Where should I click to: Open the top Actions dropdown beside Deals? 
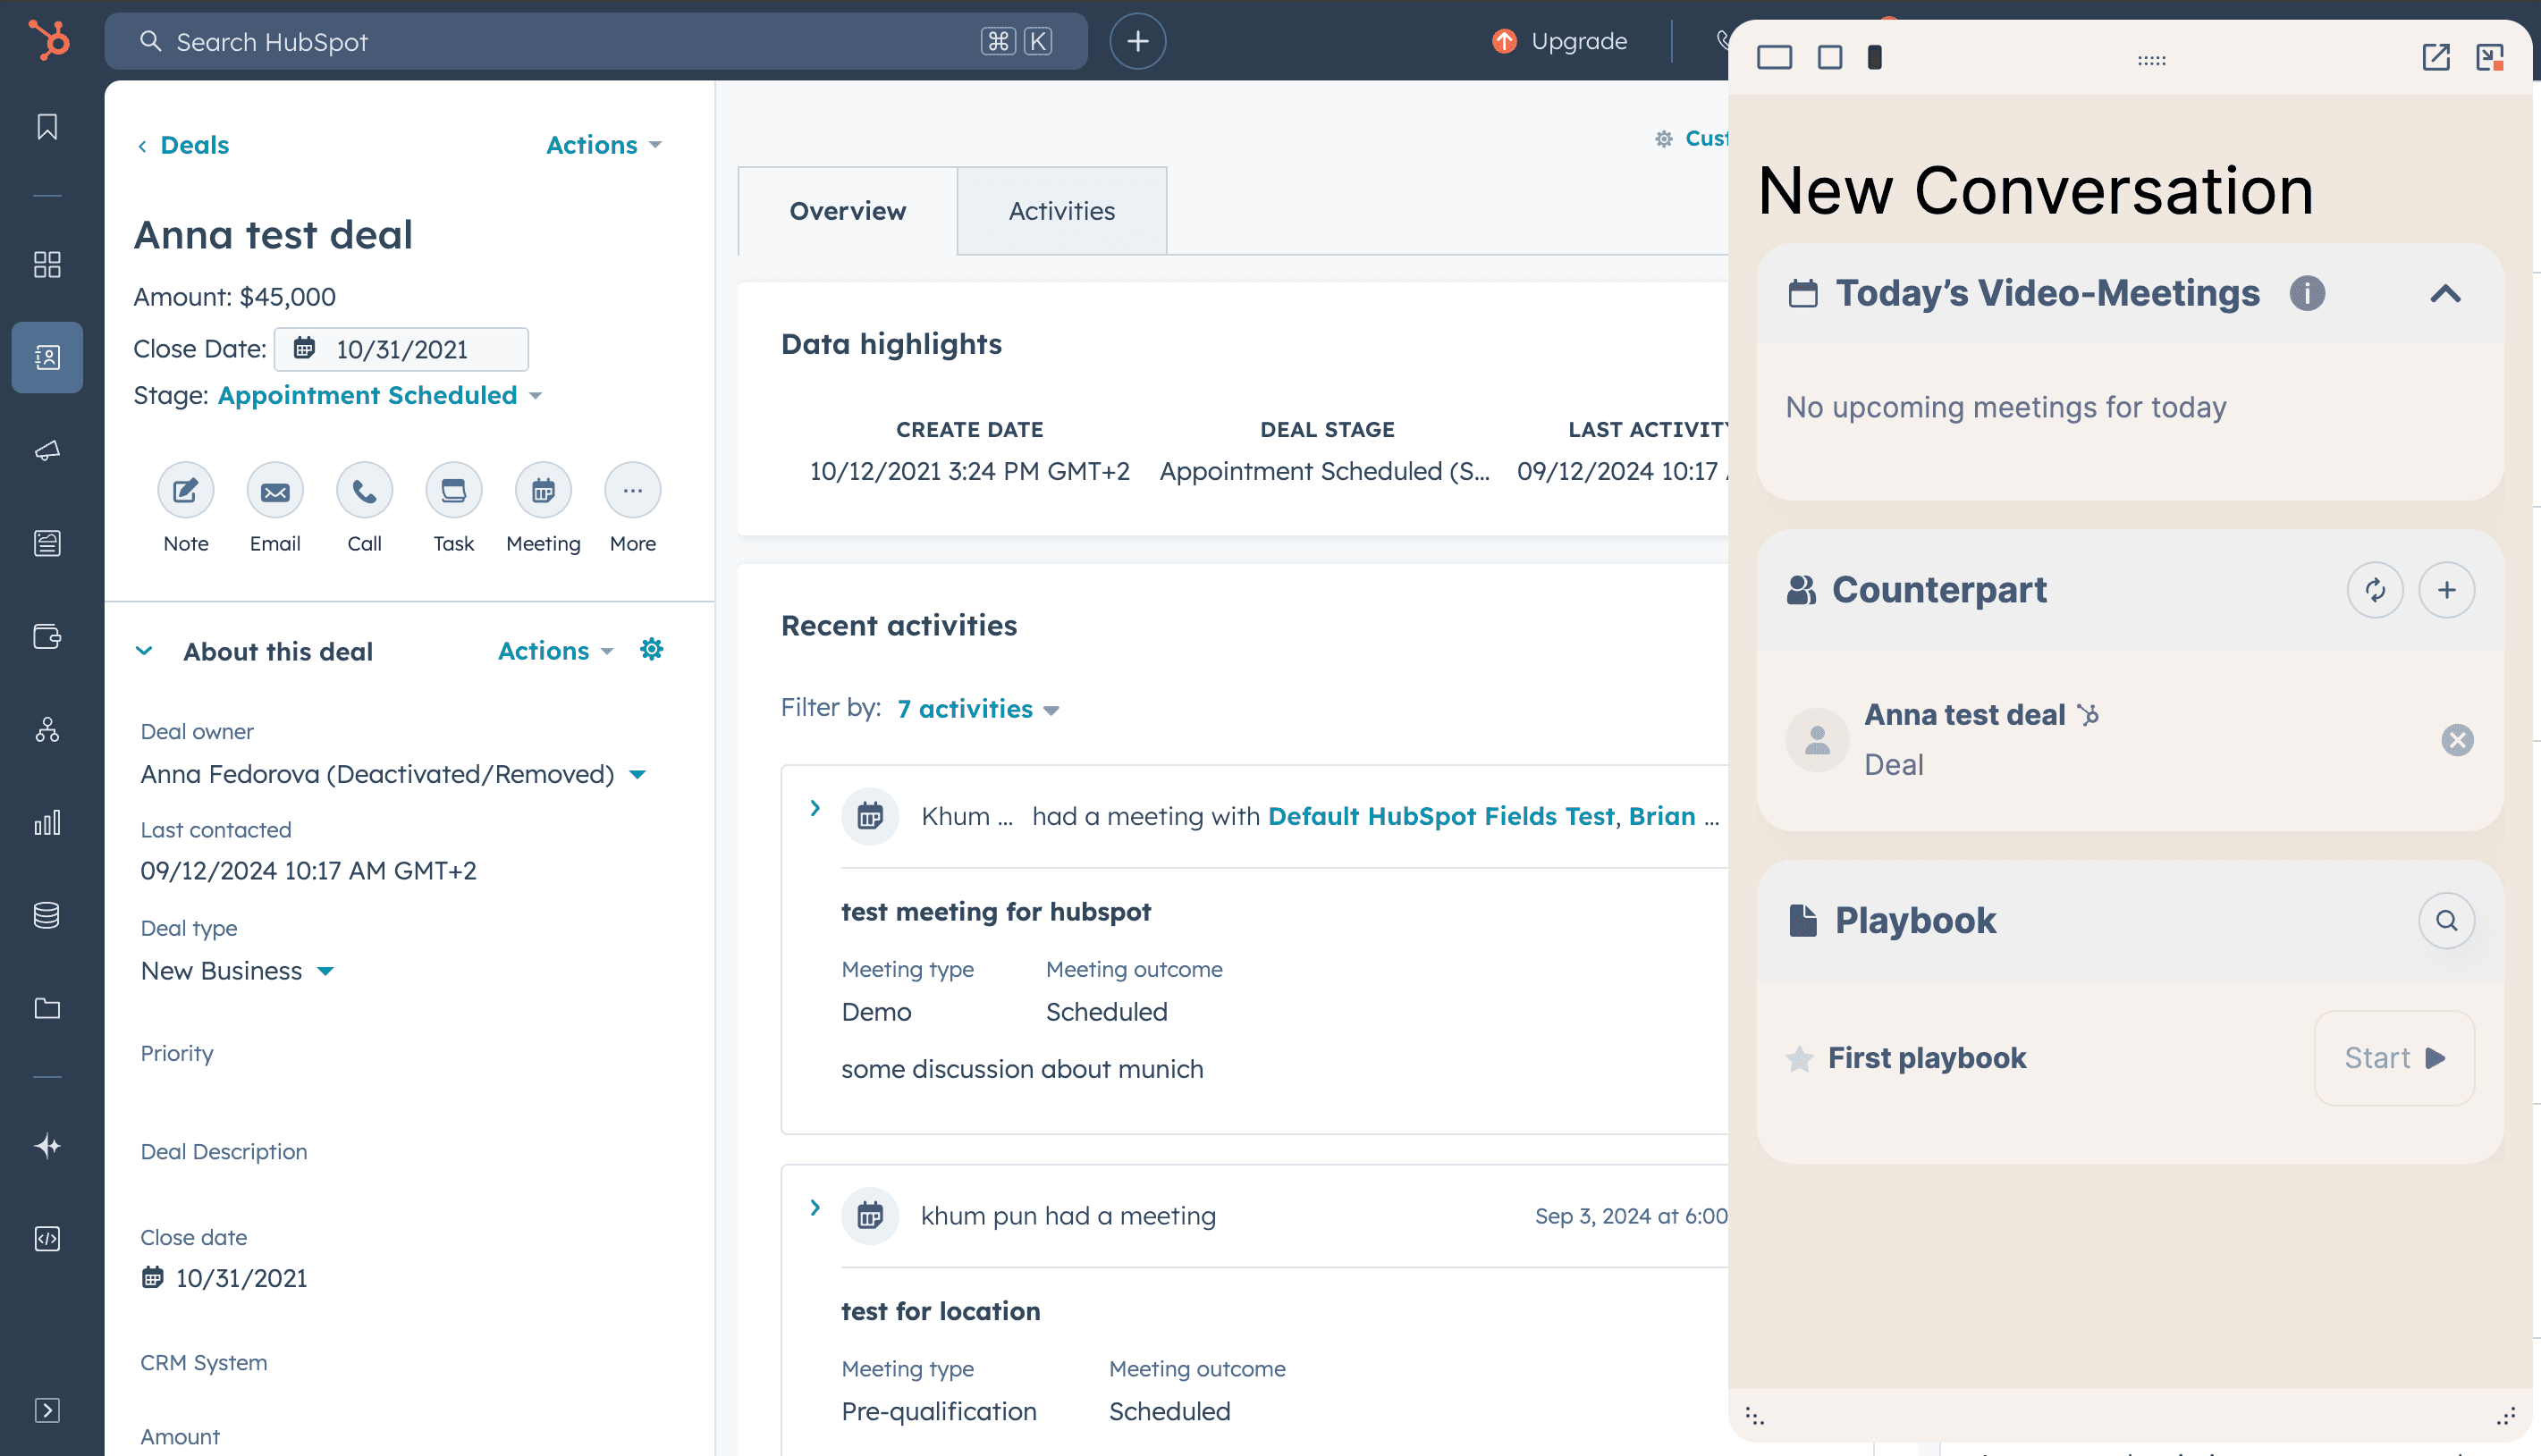point(604,145)
